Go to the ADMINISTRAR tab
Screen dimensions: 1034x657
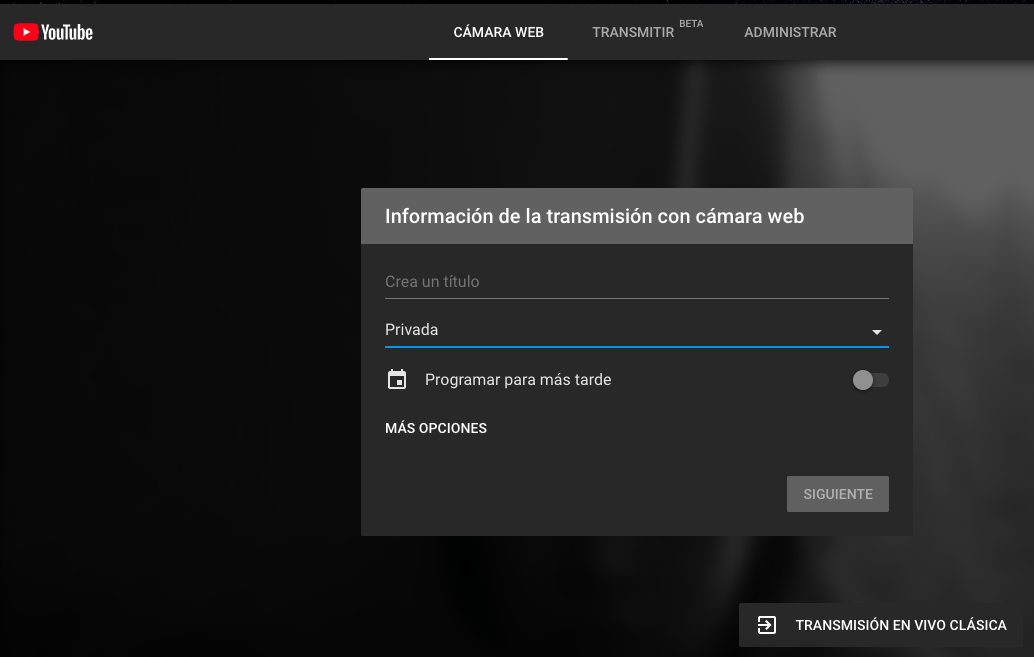(790, 32)
